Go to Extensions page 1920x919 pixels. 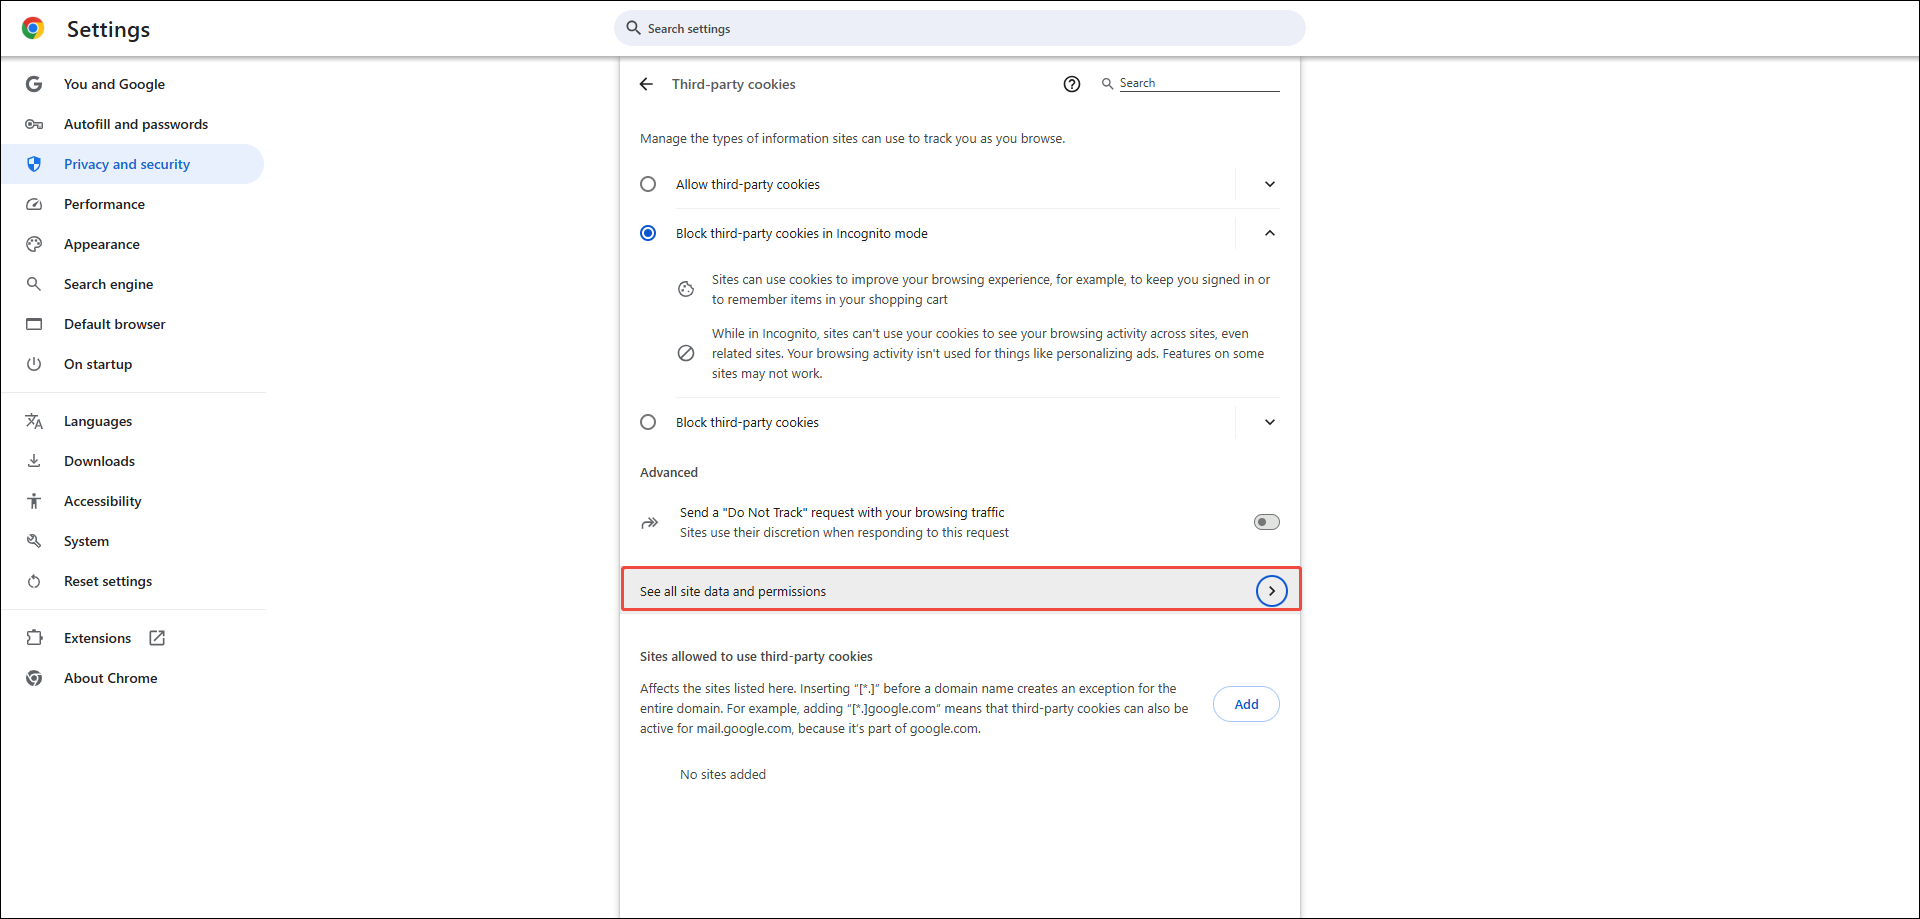(97, 638)
